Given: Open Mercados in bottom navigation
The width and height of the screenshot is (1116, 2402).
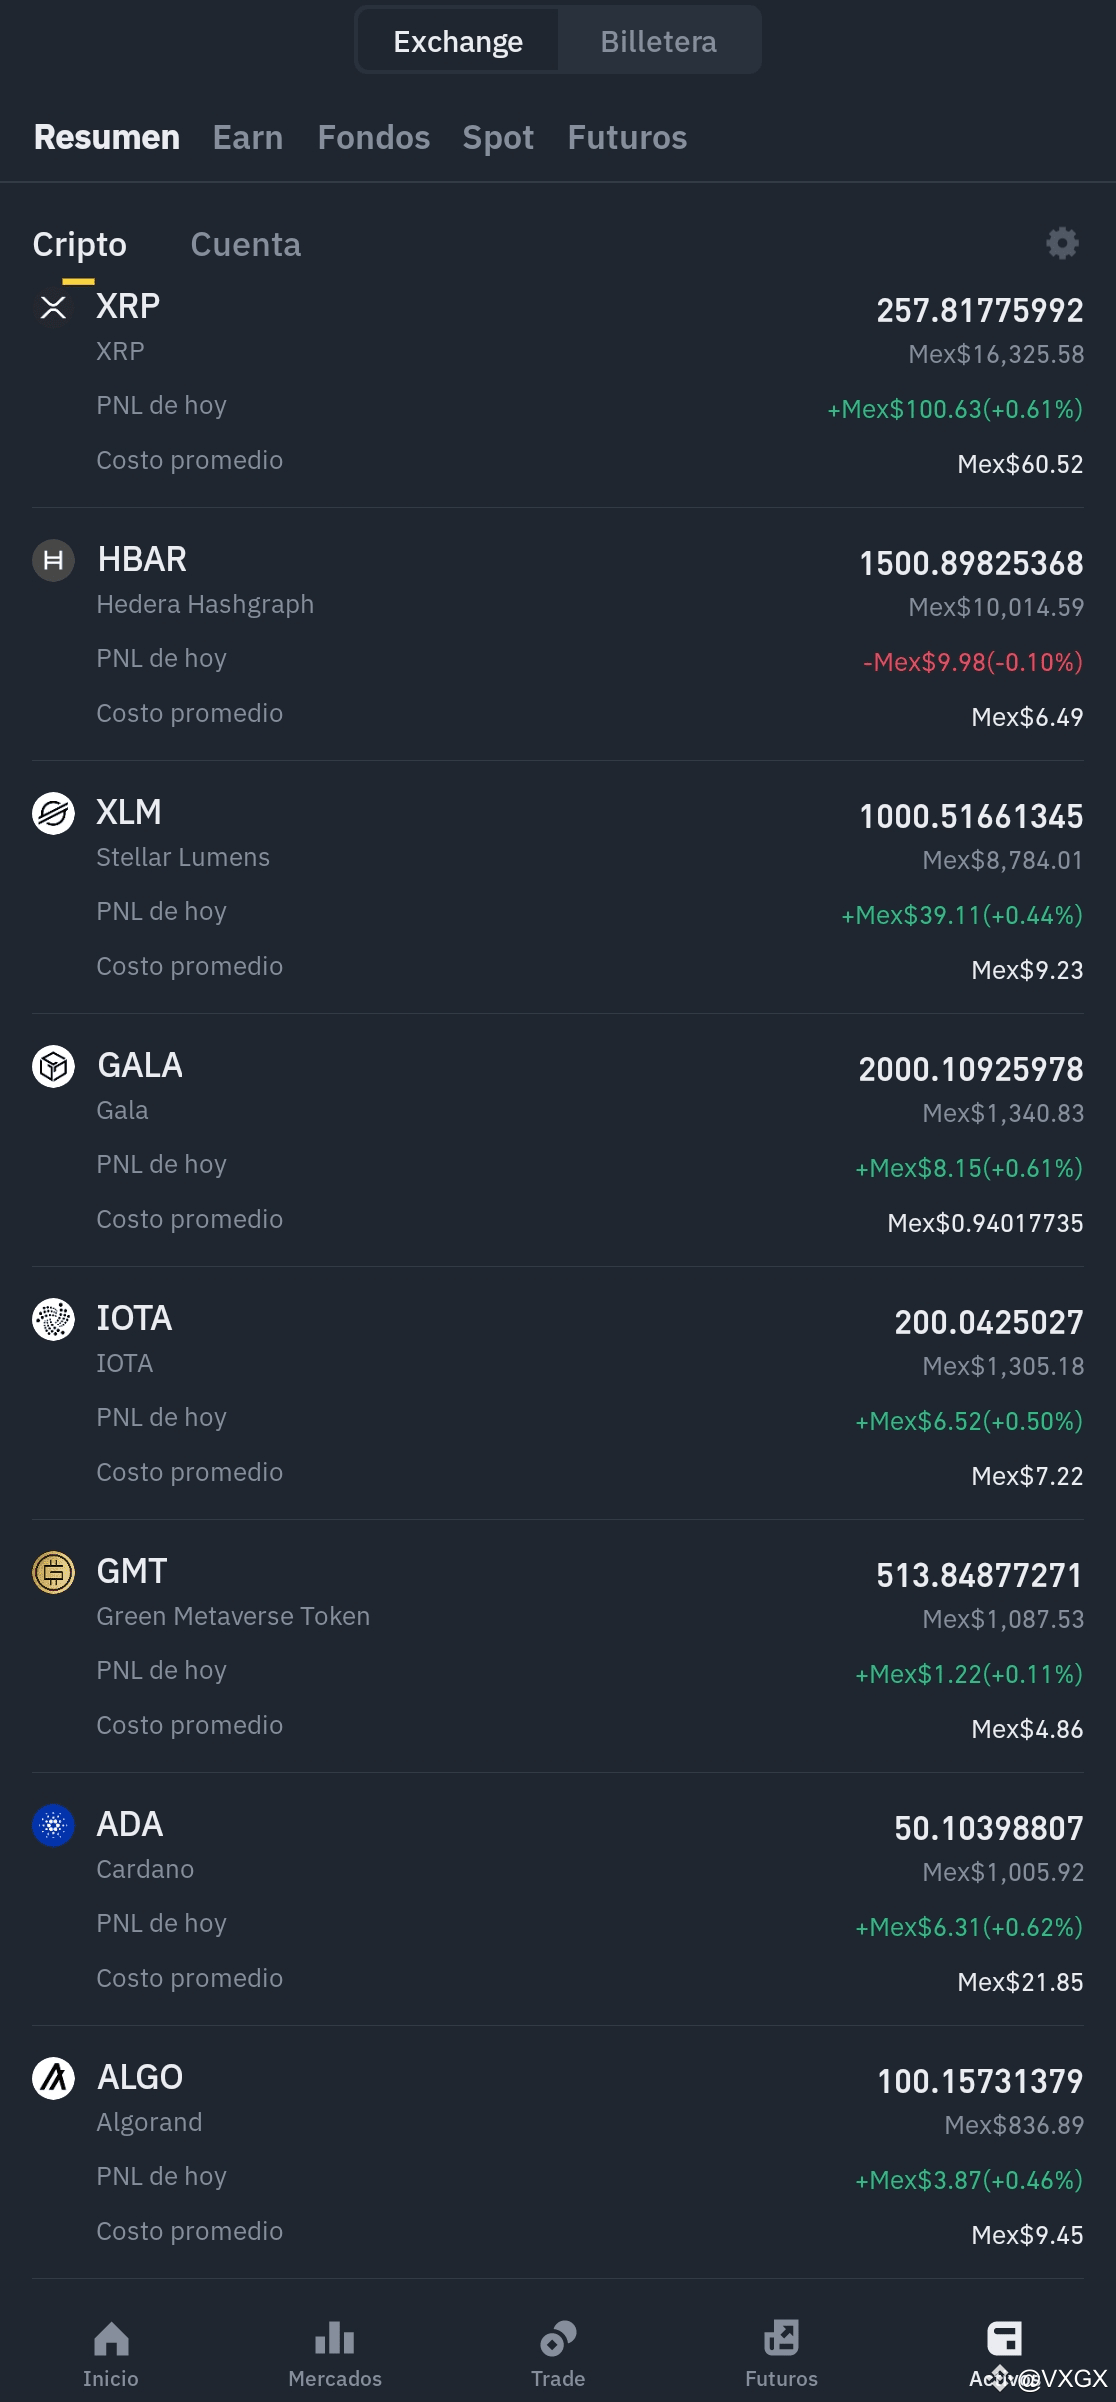Looking at the screenshot, I should pyautogui.click(x=334, y=2353).
